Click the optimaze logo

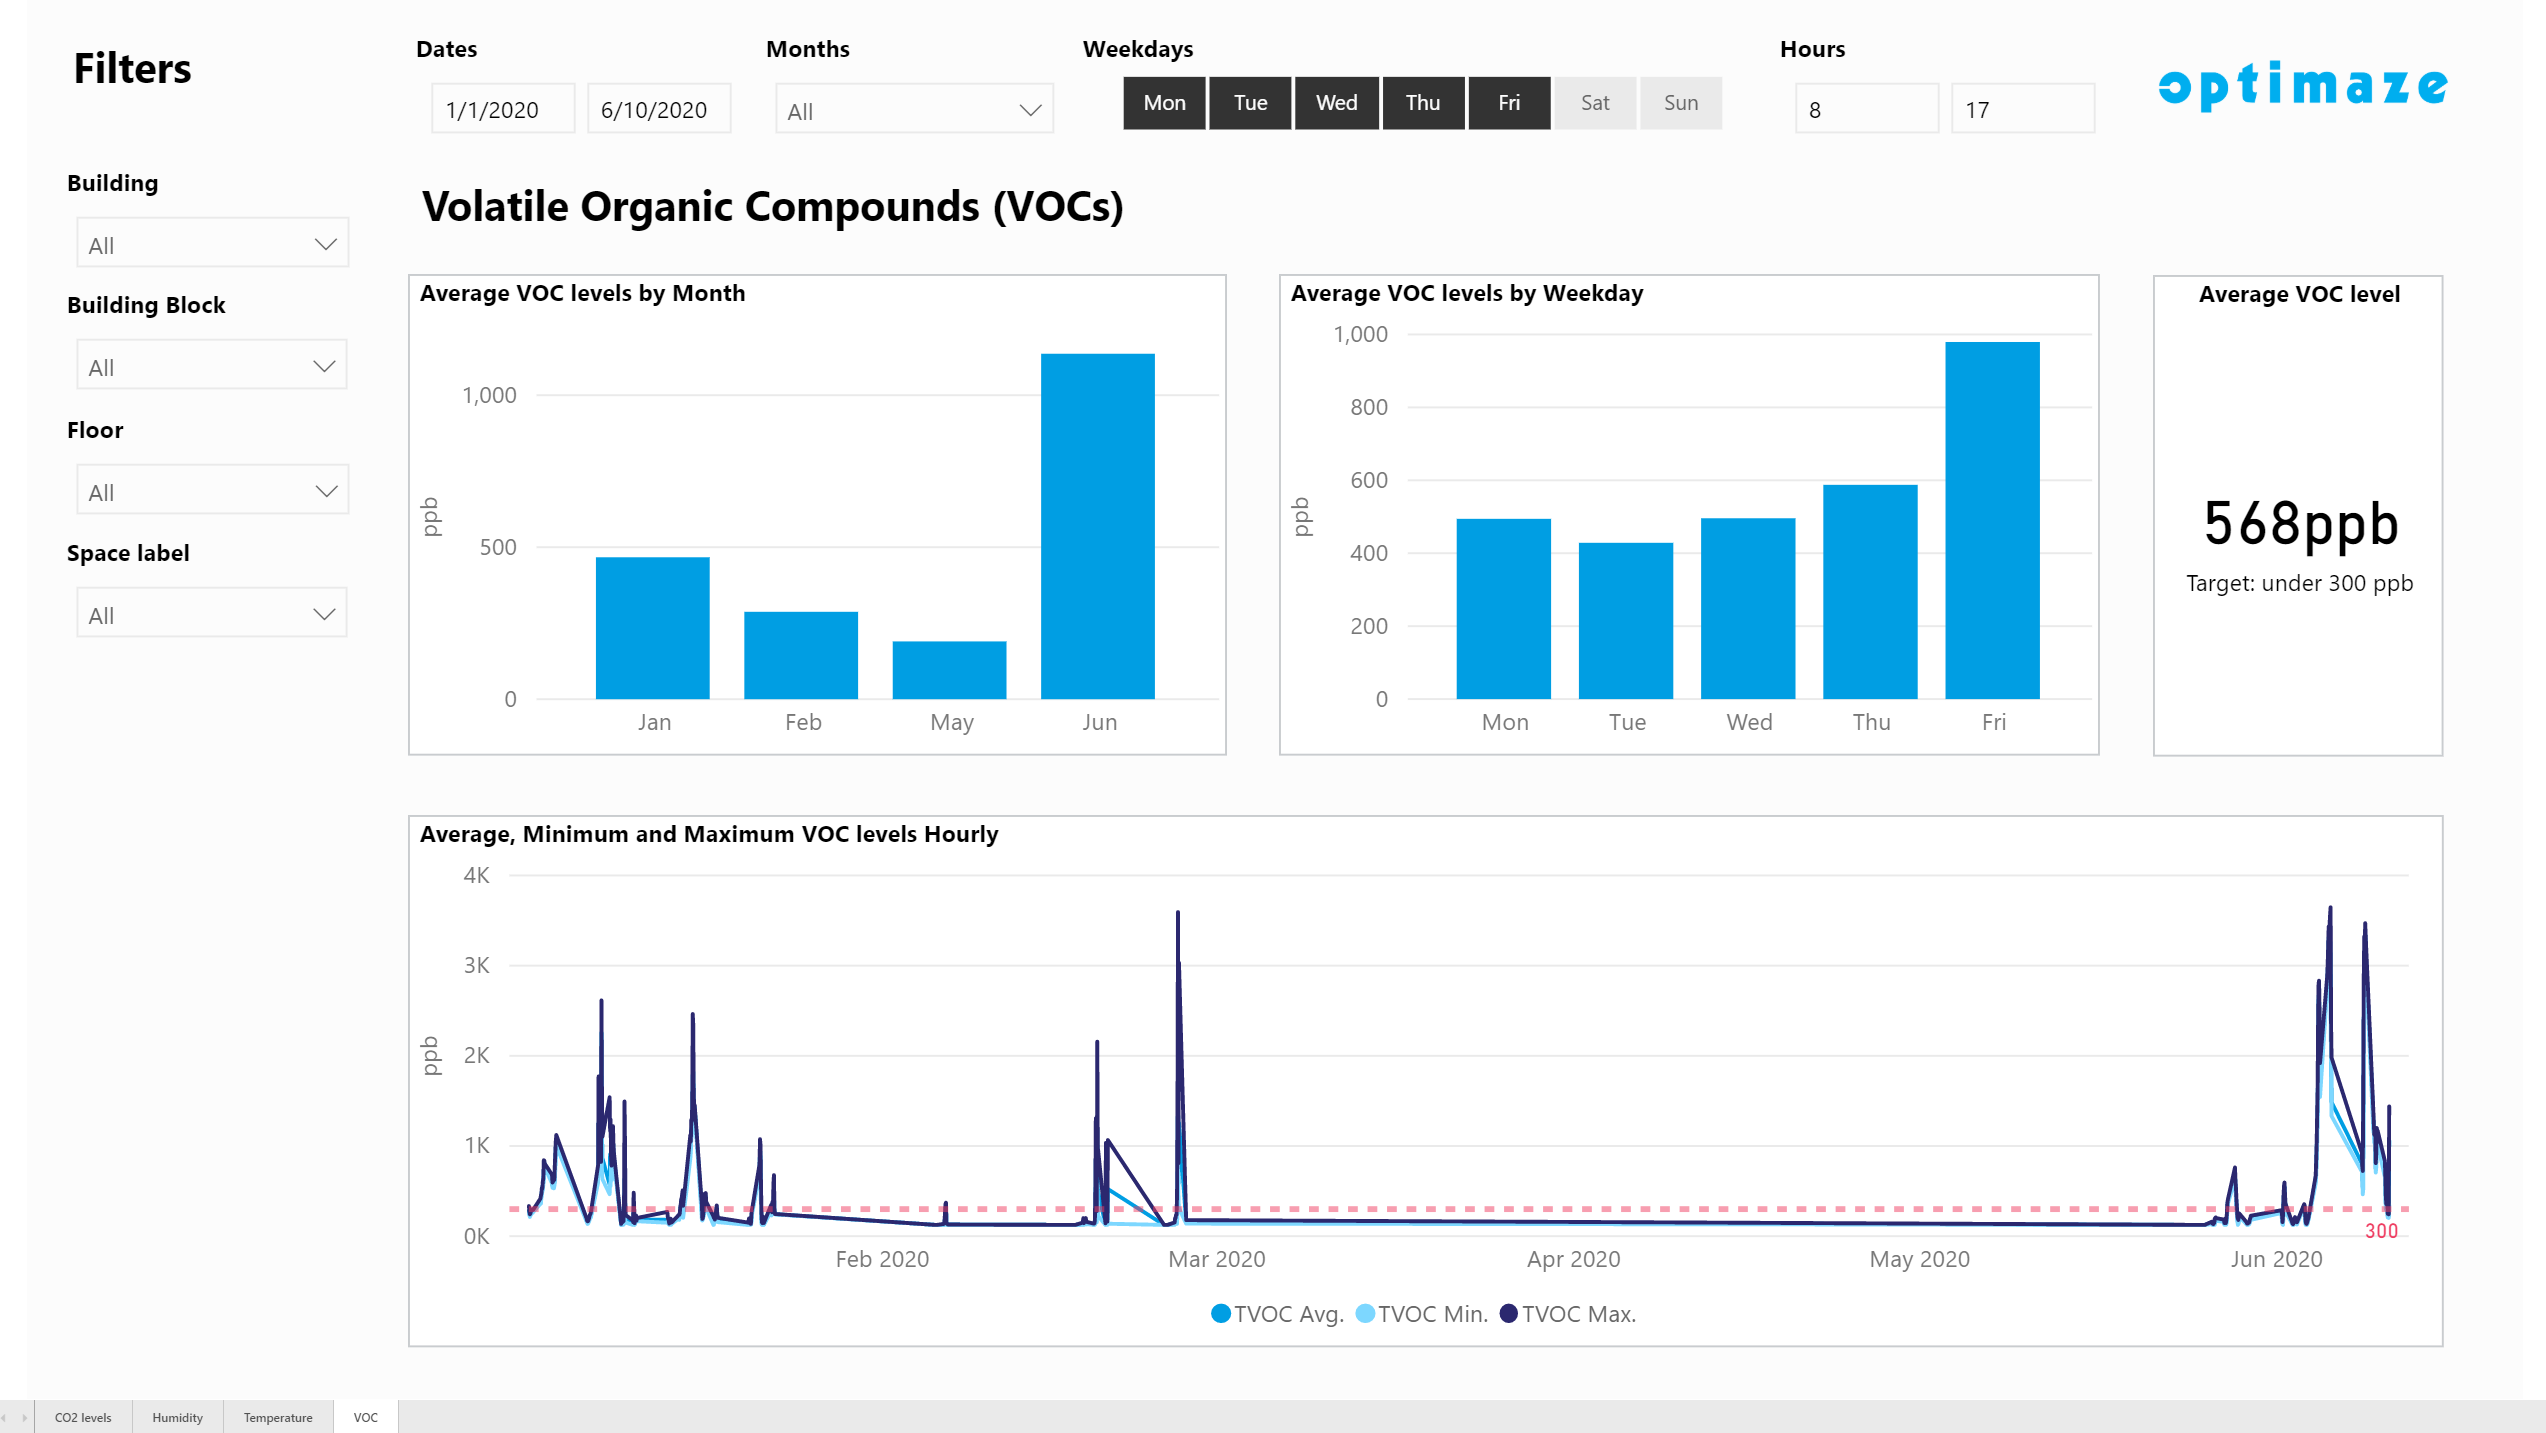point(2302,86)
